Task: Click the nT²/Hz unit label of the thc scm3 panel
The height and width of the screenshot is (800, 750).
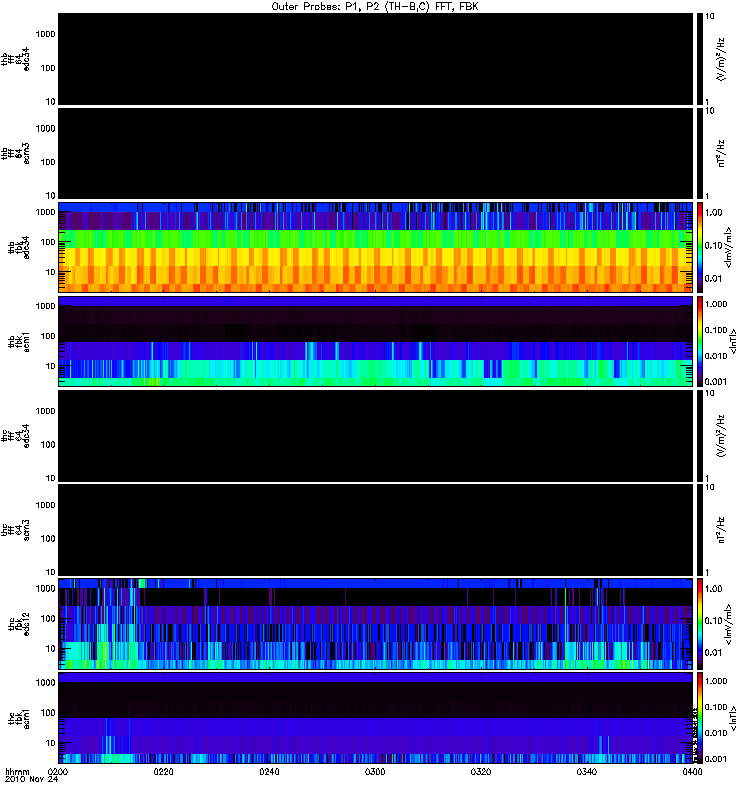Action: pos(721,530)
